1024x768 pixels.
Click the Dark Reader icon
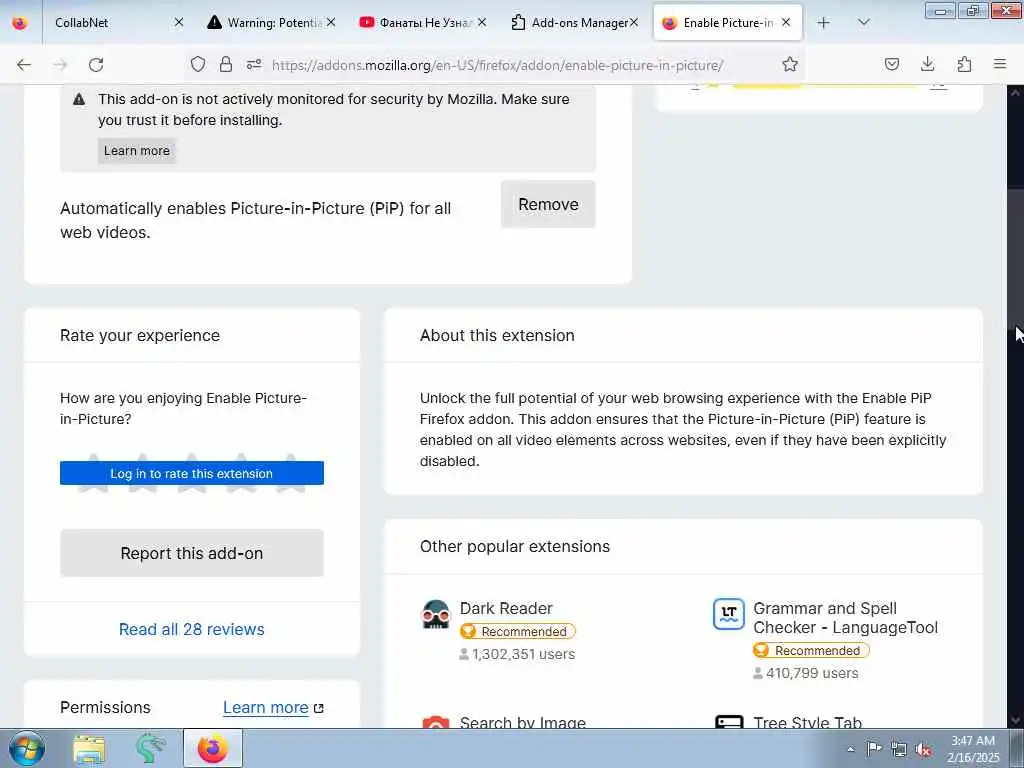tap(436, 615)
